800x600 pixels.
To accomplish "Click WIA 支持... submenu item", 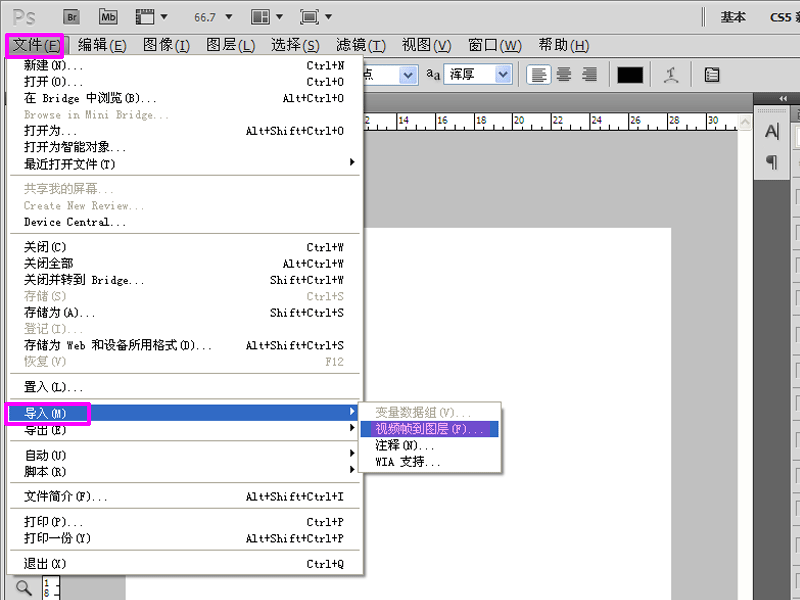I will coord(429,461).
